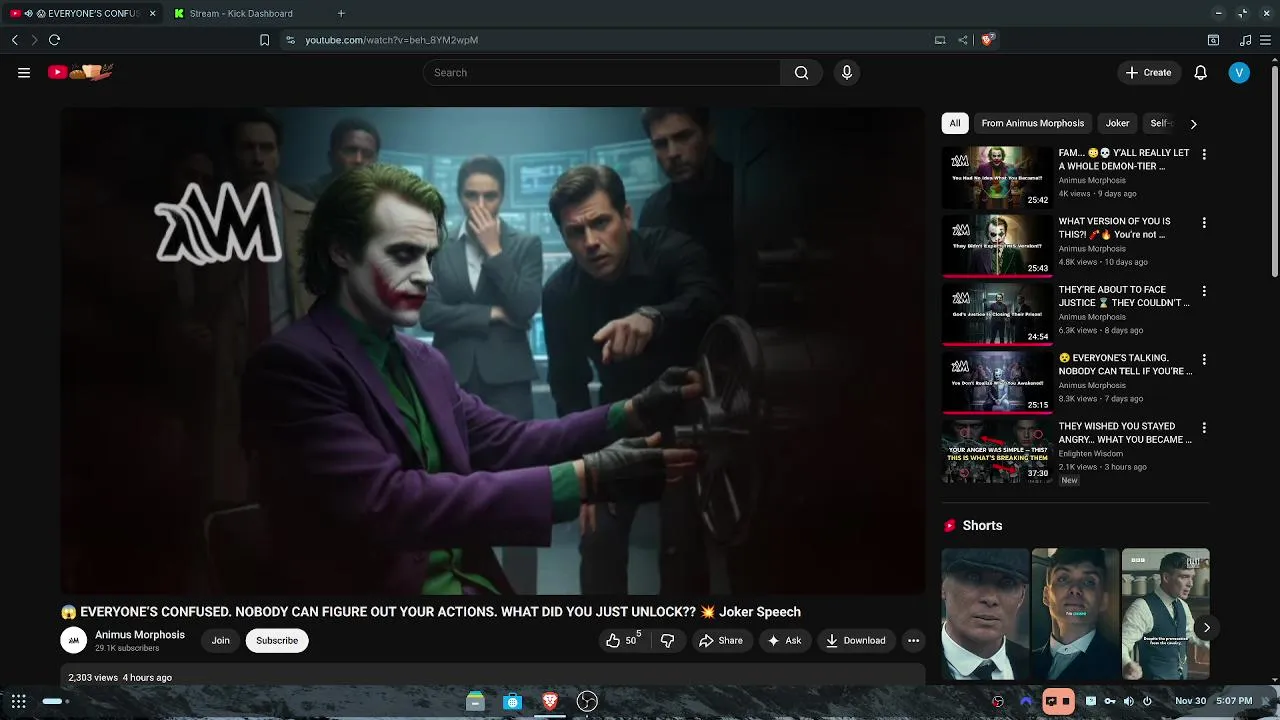Click the page vertical scrollbar
The width and height of the screenshot is (1280, 720).
tap(1274, 170)
